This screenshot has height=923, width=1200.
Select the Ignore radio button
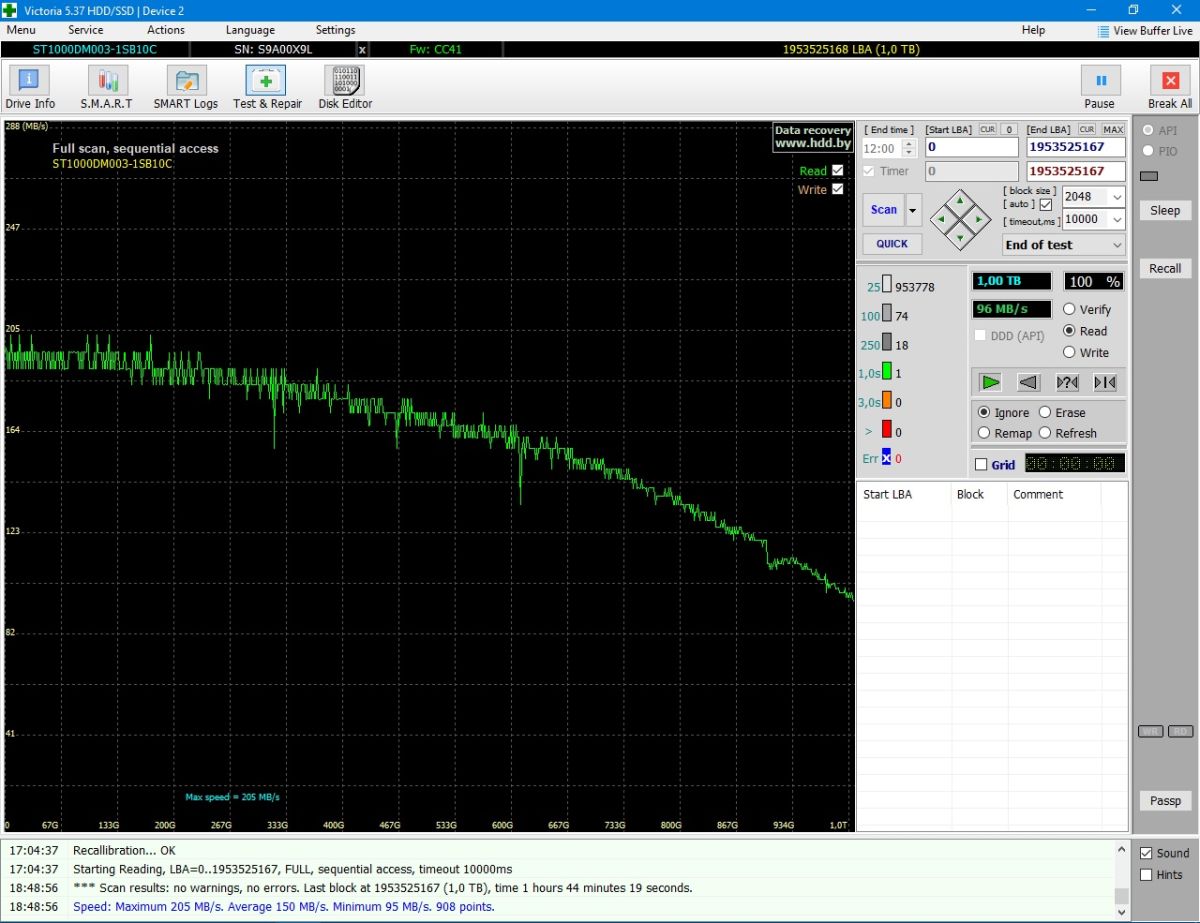click(x=984, y=412)
